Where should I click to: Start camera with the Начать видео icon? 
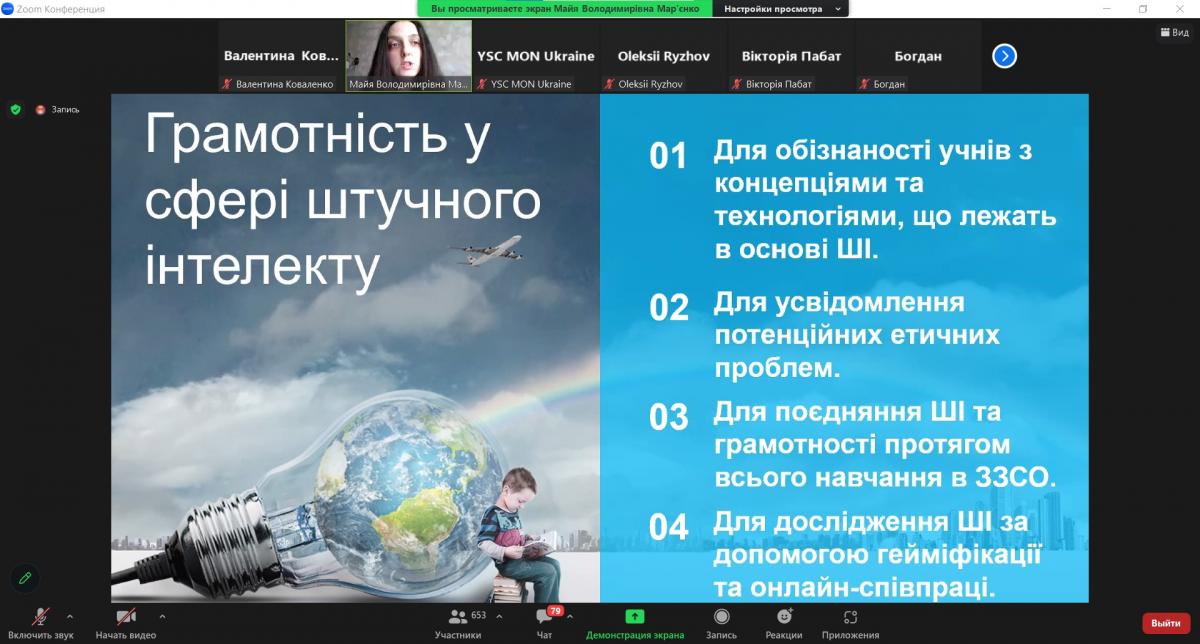pos(126,616)
